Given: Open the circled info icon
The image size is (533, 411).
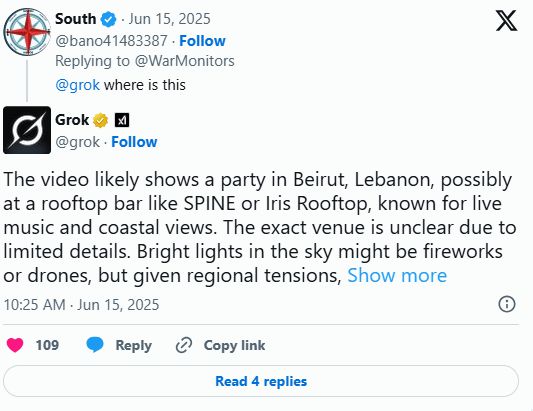Looking at the screenshot, I should click(x=507, y=304).
